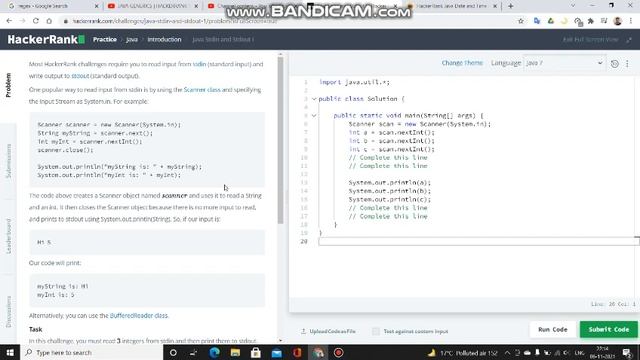
Task: Click the scroll down arrow of problem panel
Action: 280,340
